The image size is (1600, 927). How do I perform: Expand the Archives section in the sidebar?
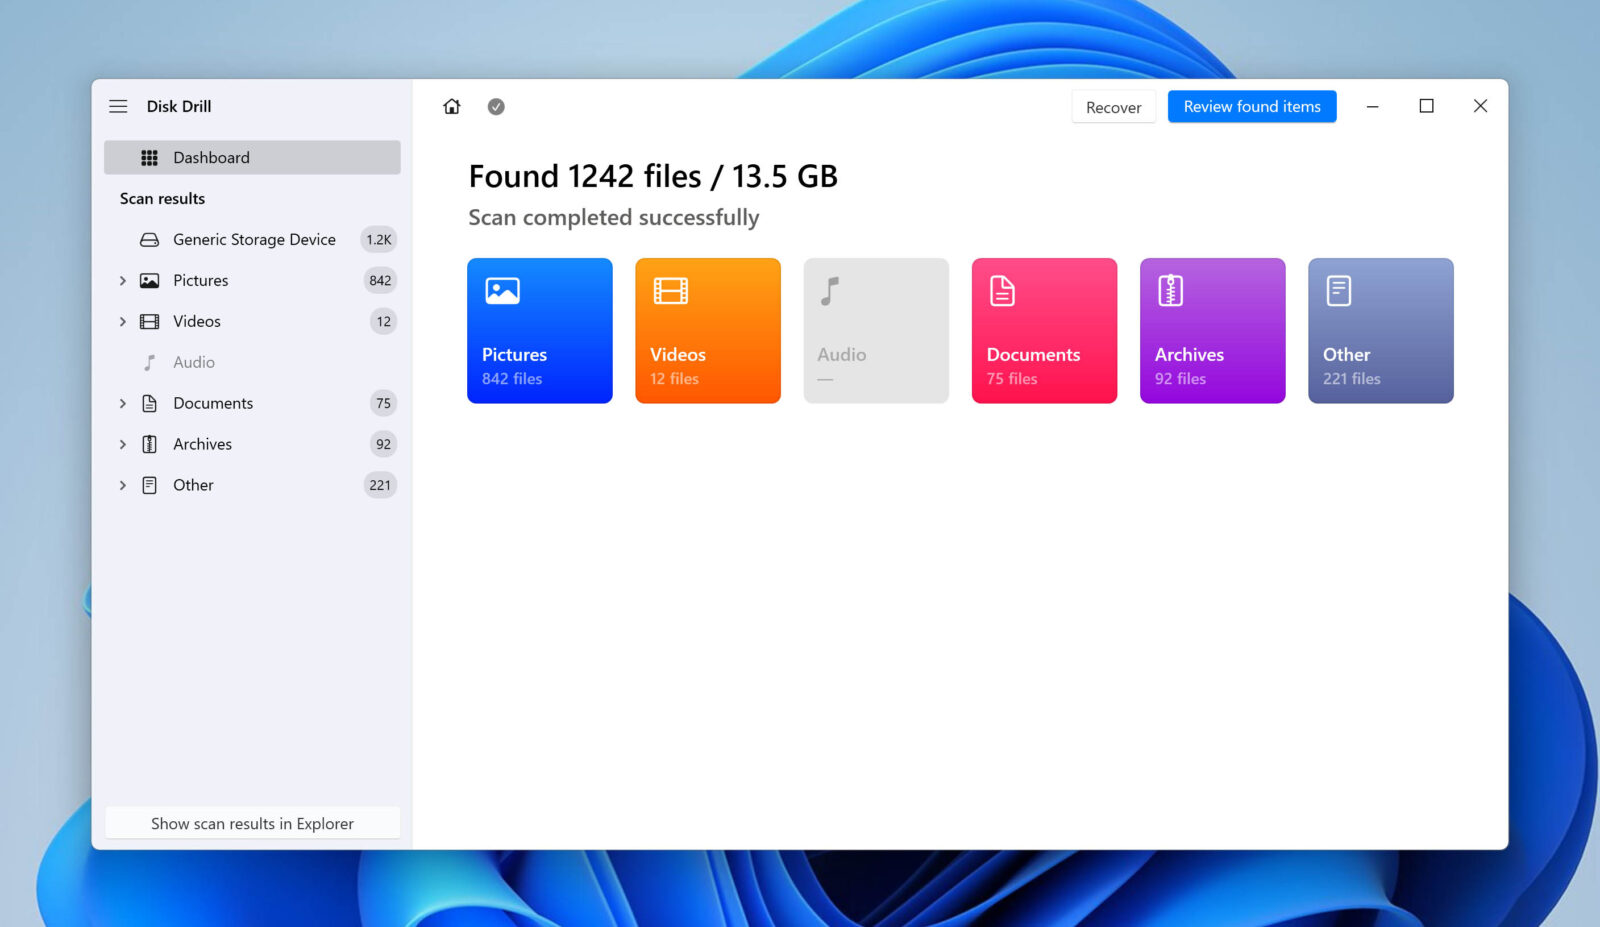[x=123, y=444]
